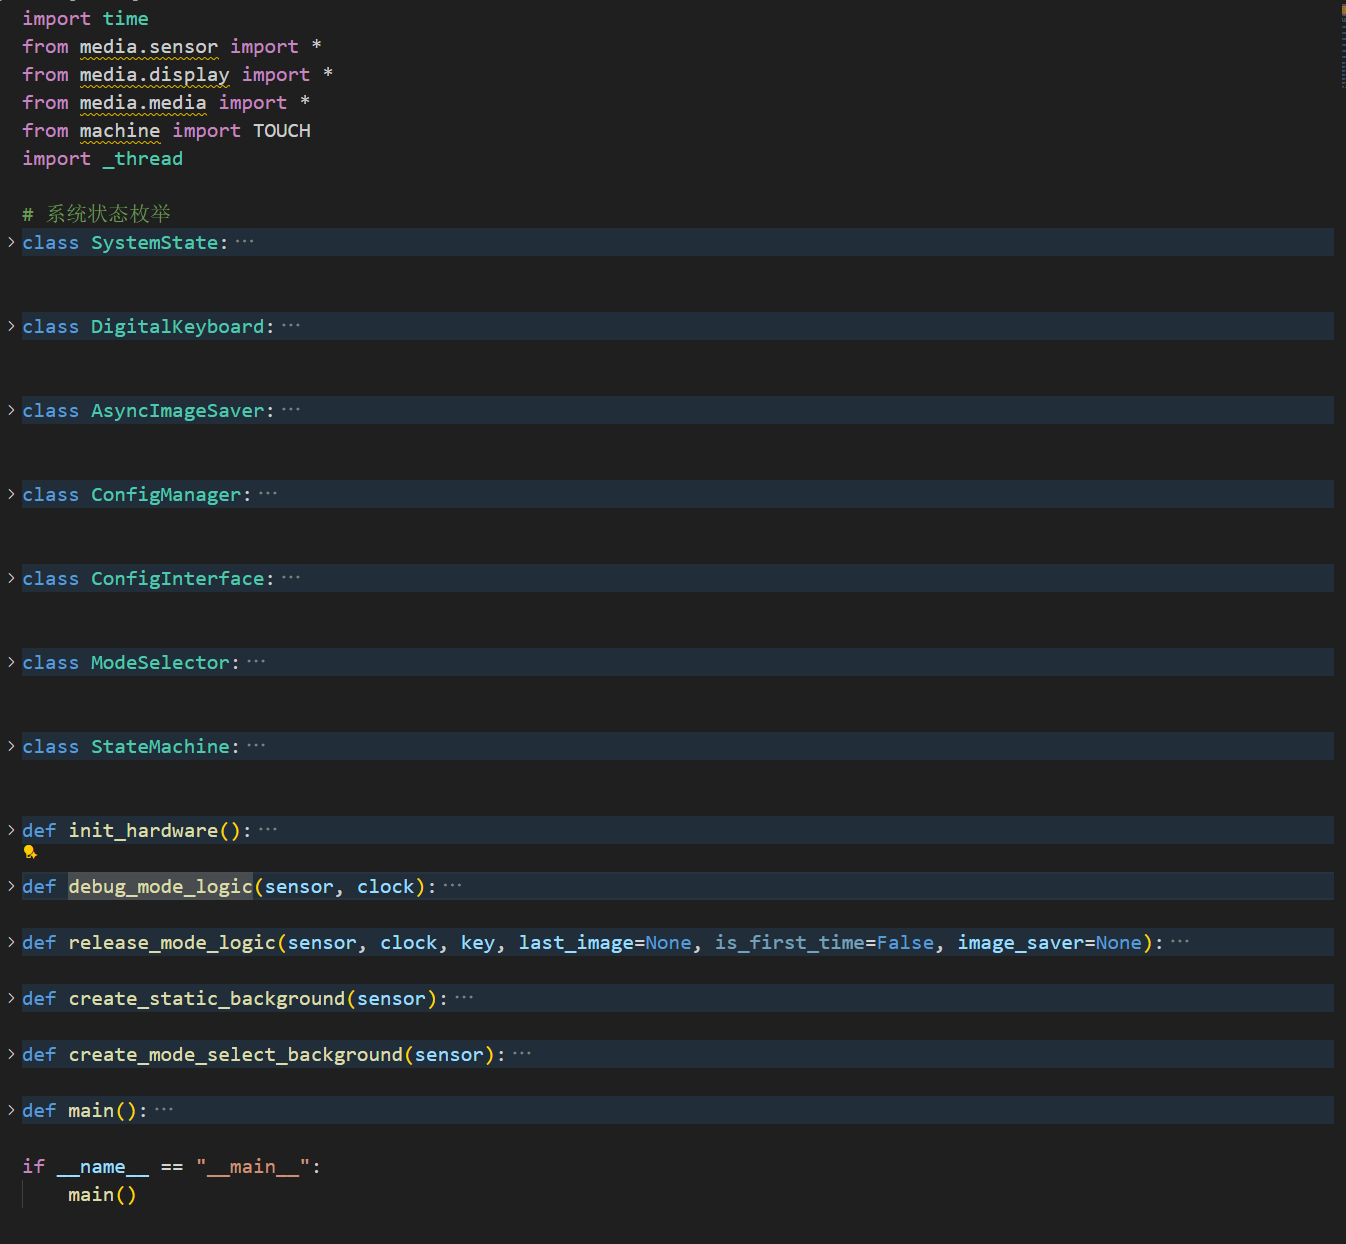The height and width of the screenshot is (1244, 1346).
Task: Click the main() call at the bottom
Action: pyautogui.click(x=101, y=1195)
